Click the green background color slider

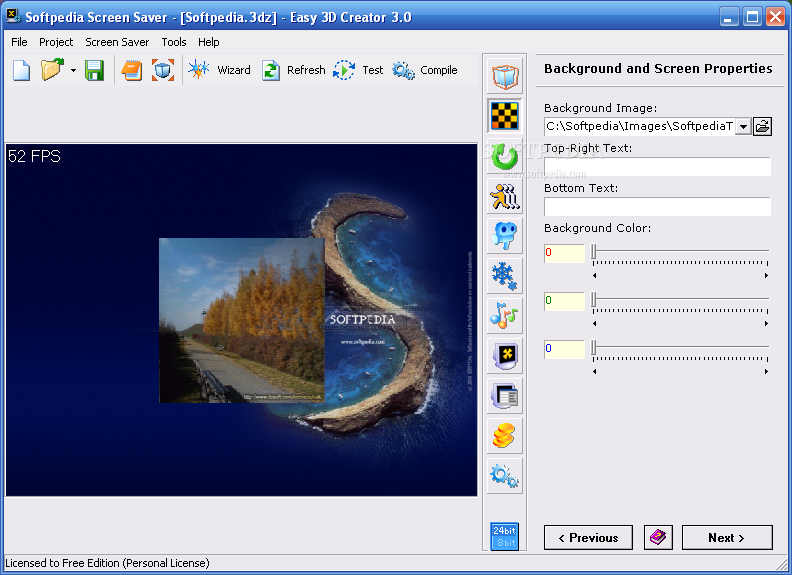point(680,302)
